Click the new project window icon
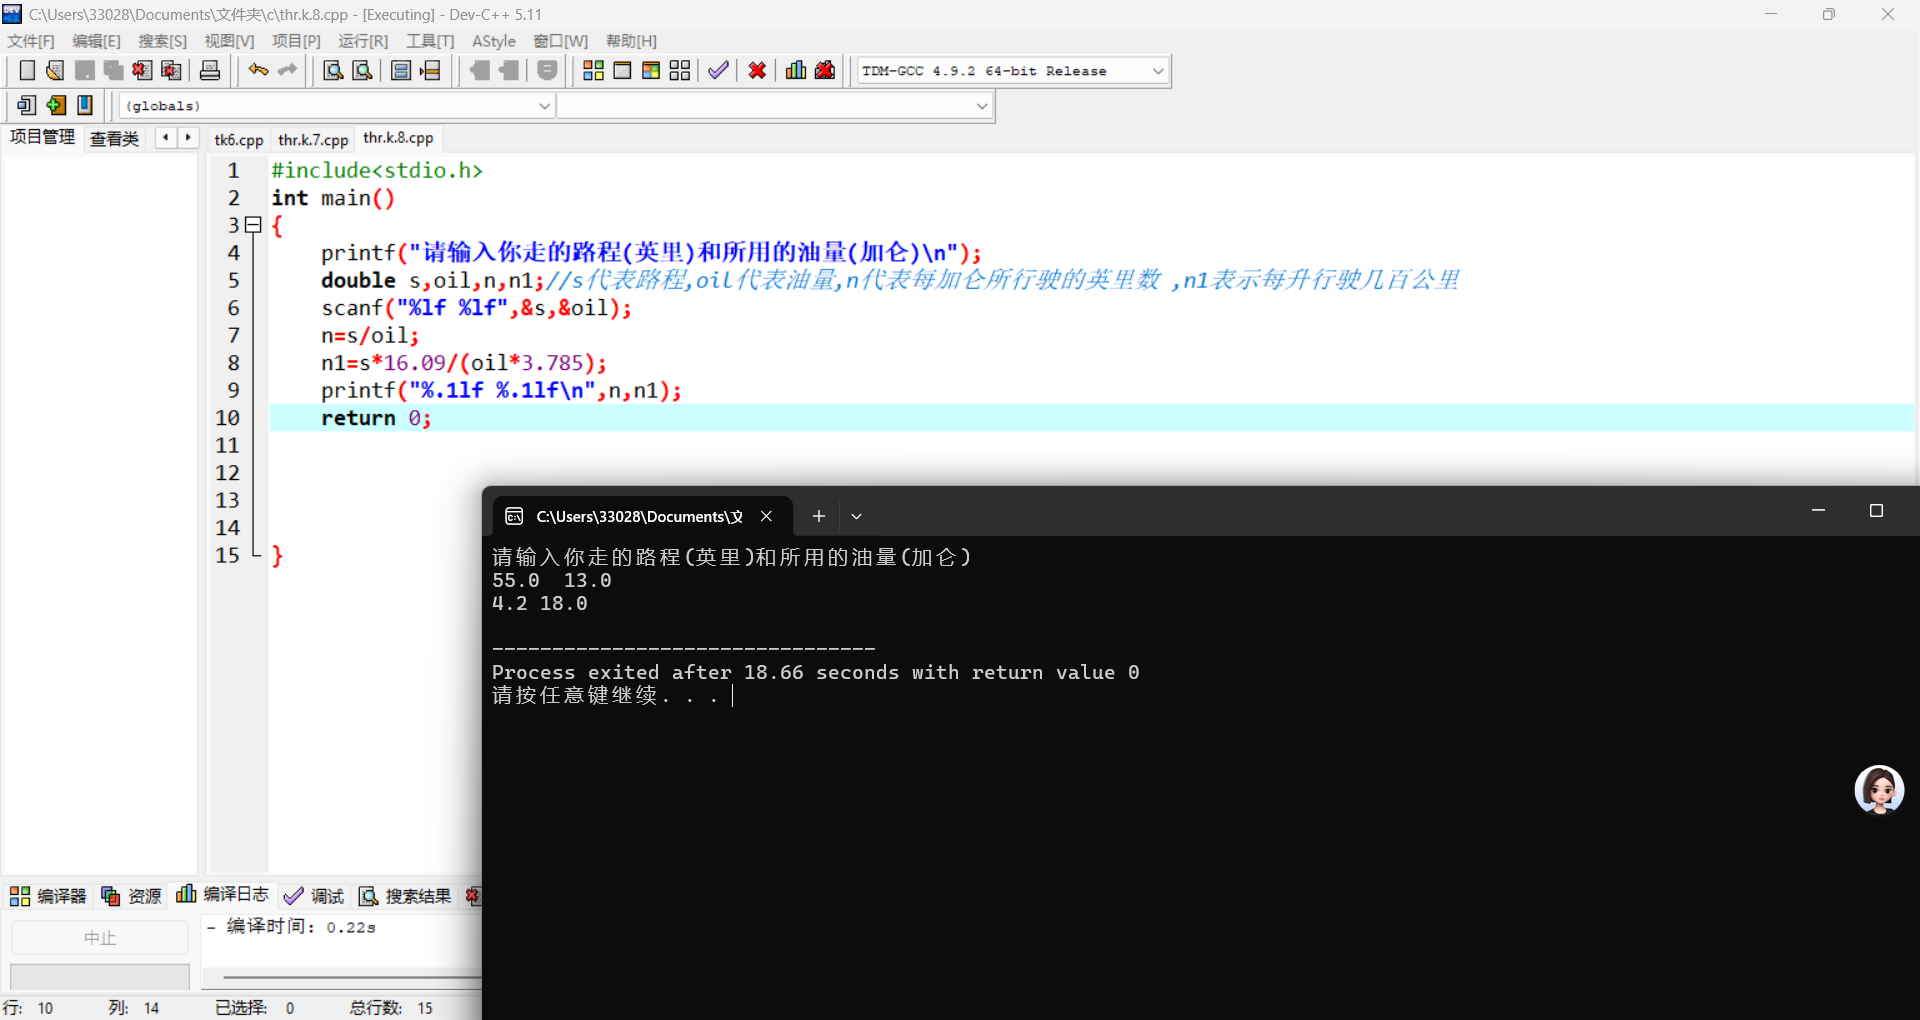The image size is (1920, 1020). point(27,105)
